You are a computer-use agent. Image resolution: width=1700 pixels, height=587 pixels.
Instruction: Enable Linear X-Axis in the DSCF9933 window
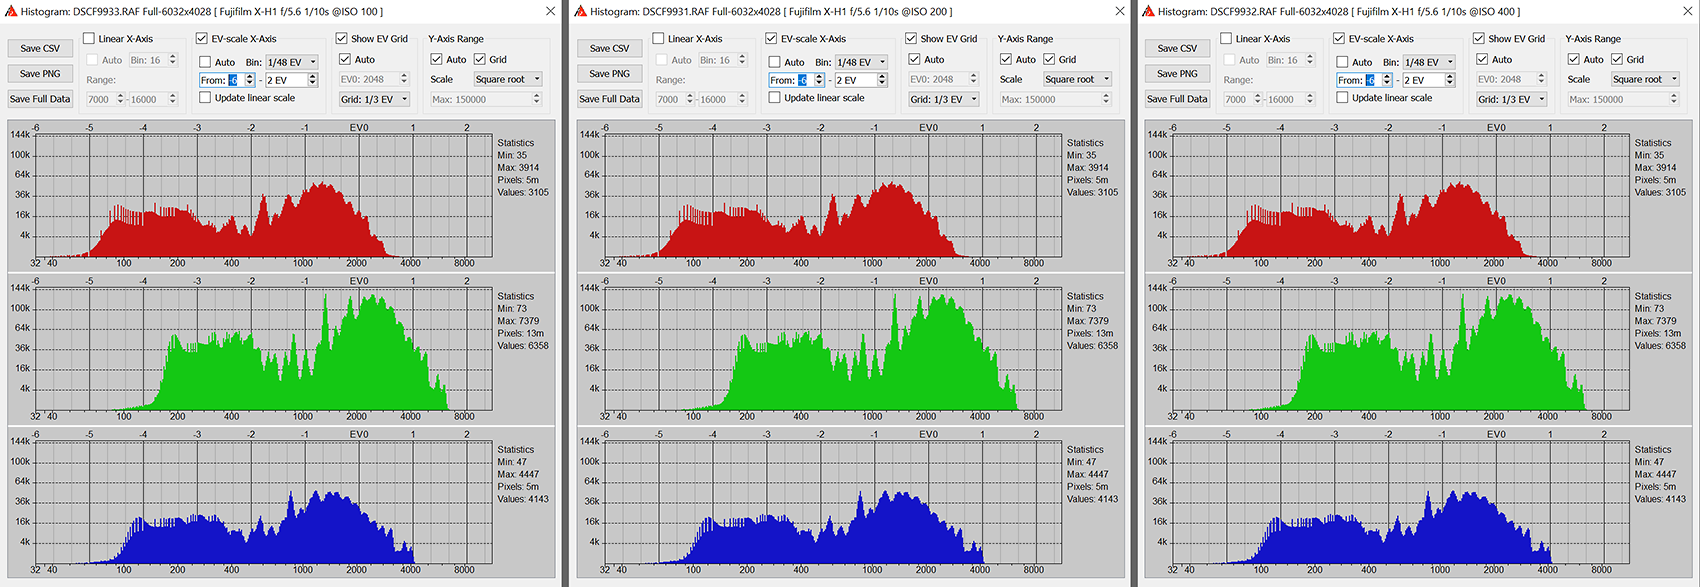(x=90, y=39)
